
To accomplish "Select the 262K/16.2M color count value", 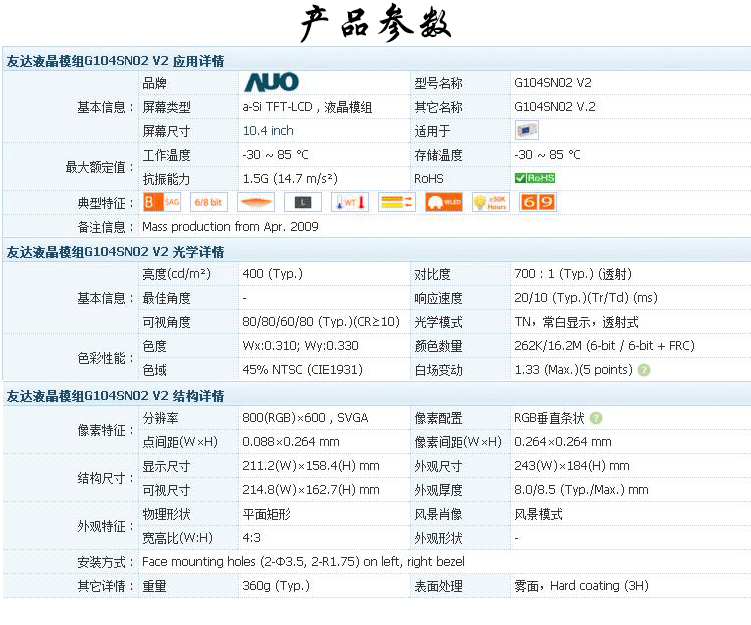I will point(604,345).
